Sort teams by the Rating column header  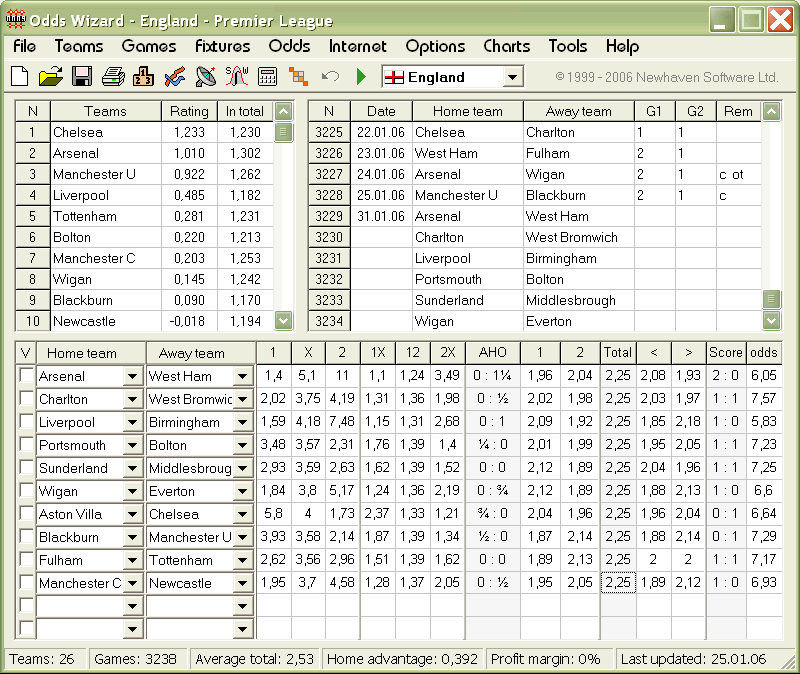click(x=189, y=111)
